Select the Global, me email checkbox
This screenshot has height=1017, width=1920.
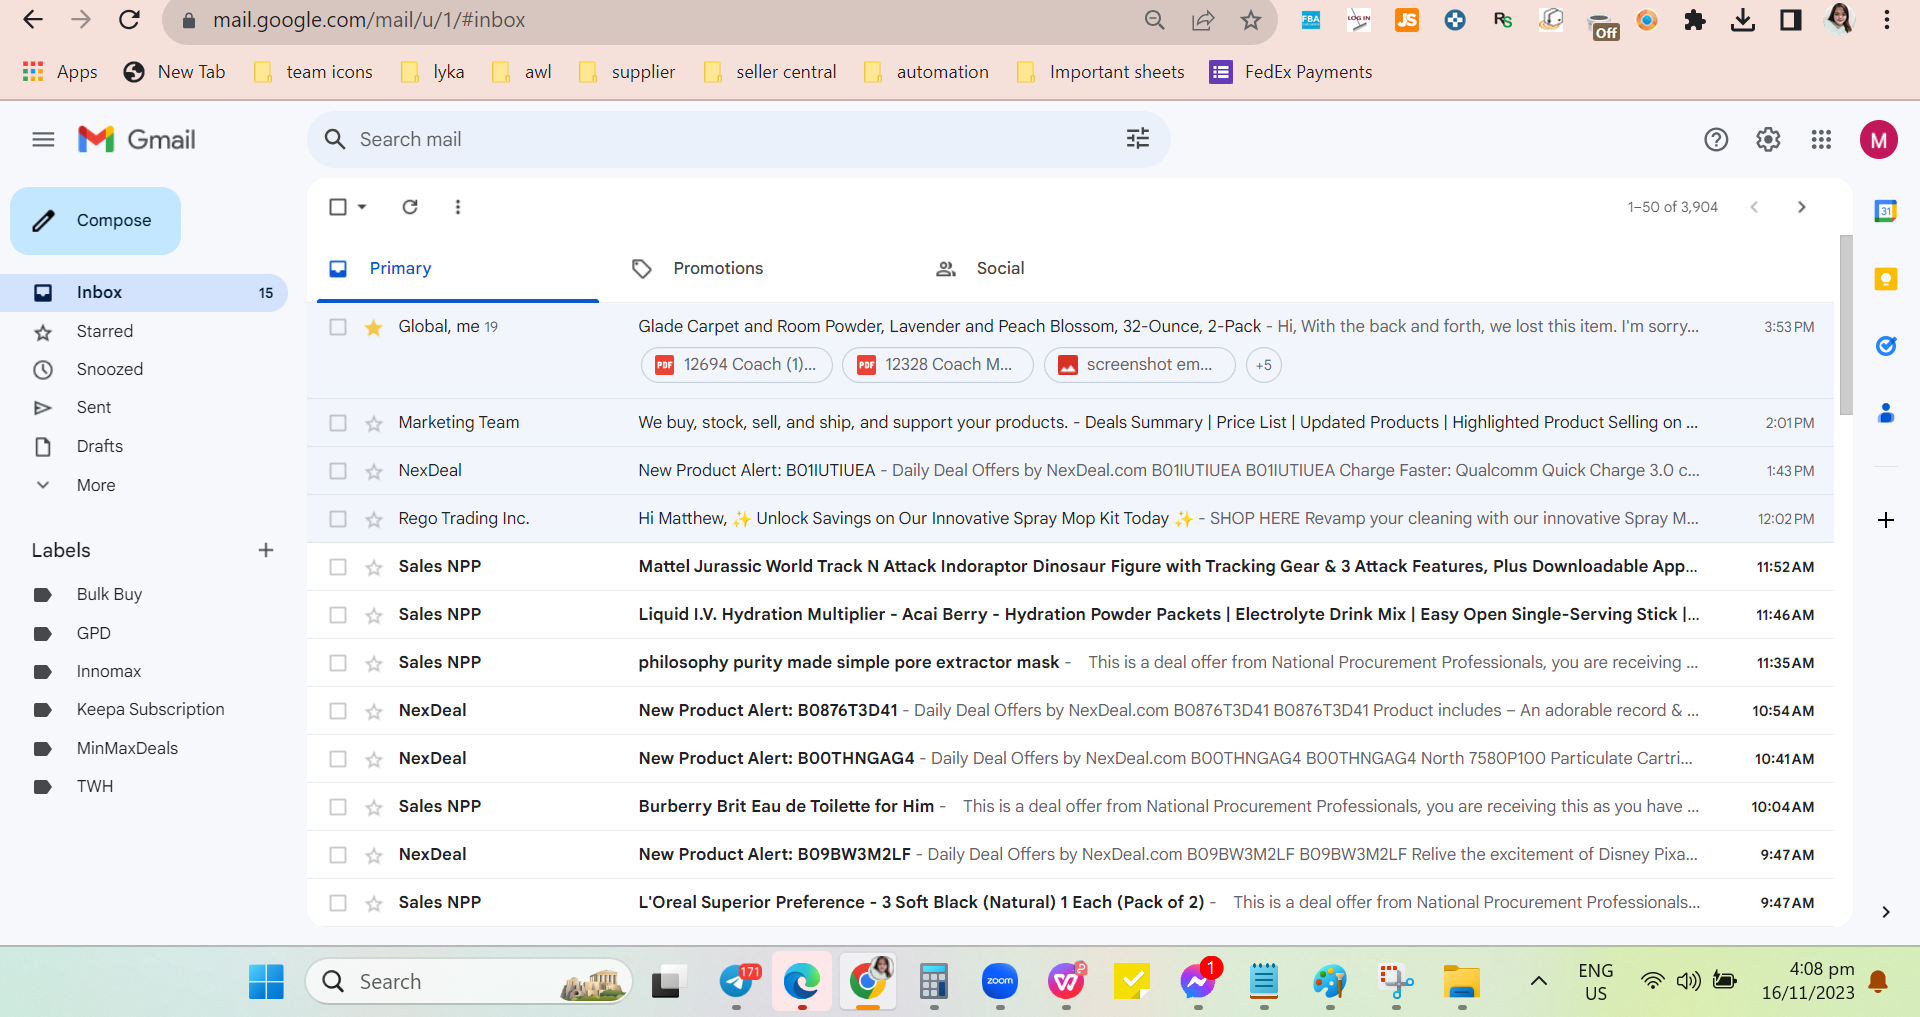[338, 327]
